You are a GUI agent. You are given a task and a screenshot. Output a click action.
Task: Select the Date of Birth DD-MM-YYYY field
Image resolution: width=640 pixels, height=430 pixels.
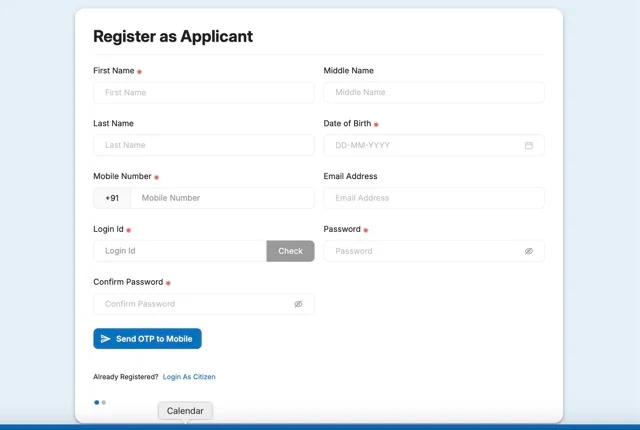[x=434, y=145]
